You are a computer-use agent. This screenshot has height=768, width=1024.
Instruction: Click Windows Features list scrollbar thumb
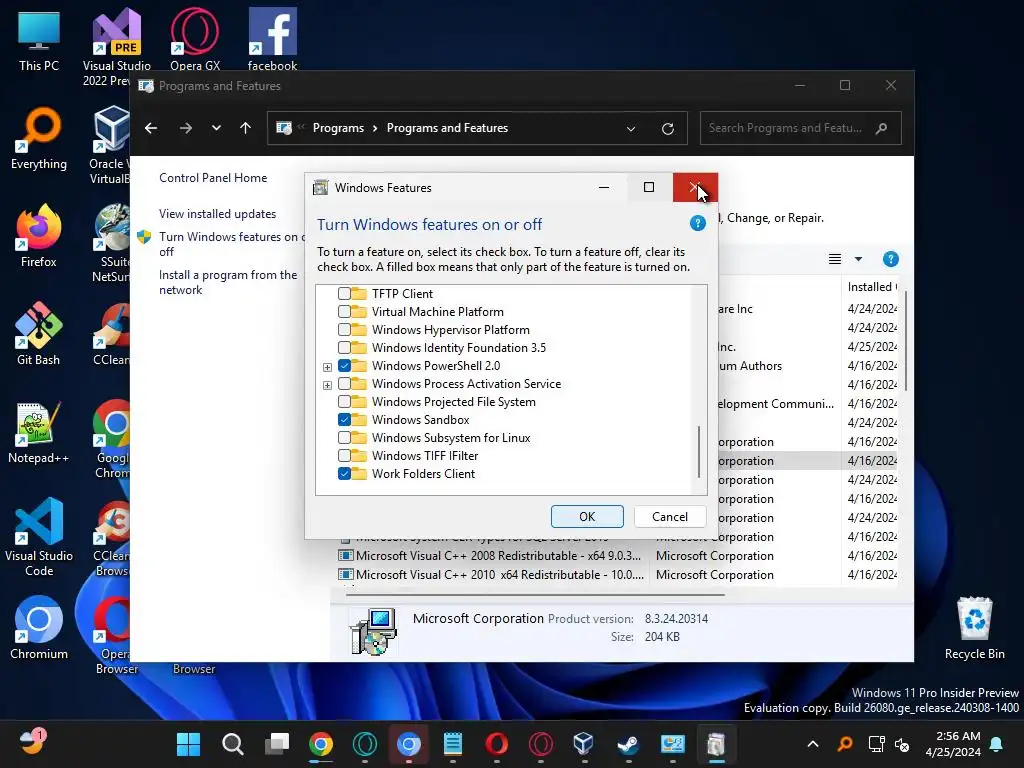(x=699, y=452)
